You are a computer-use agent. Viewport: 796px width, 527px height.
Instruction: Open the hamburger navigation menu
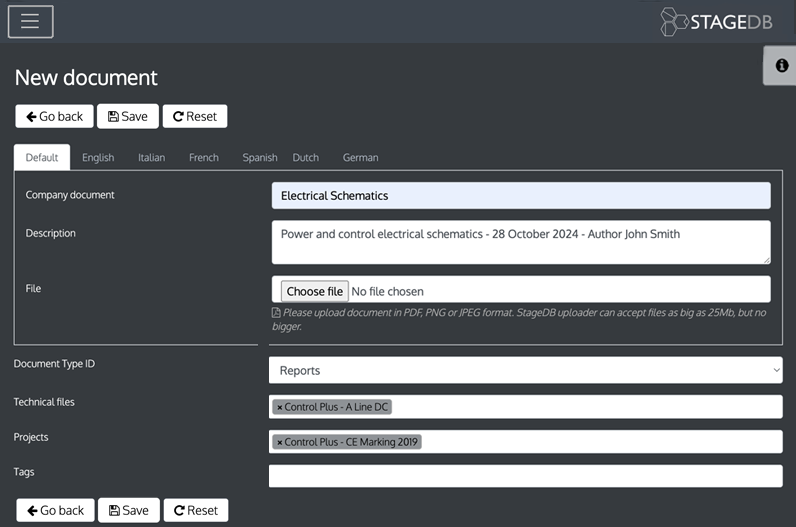(30, 21)
